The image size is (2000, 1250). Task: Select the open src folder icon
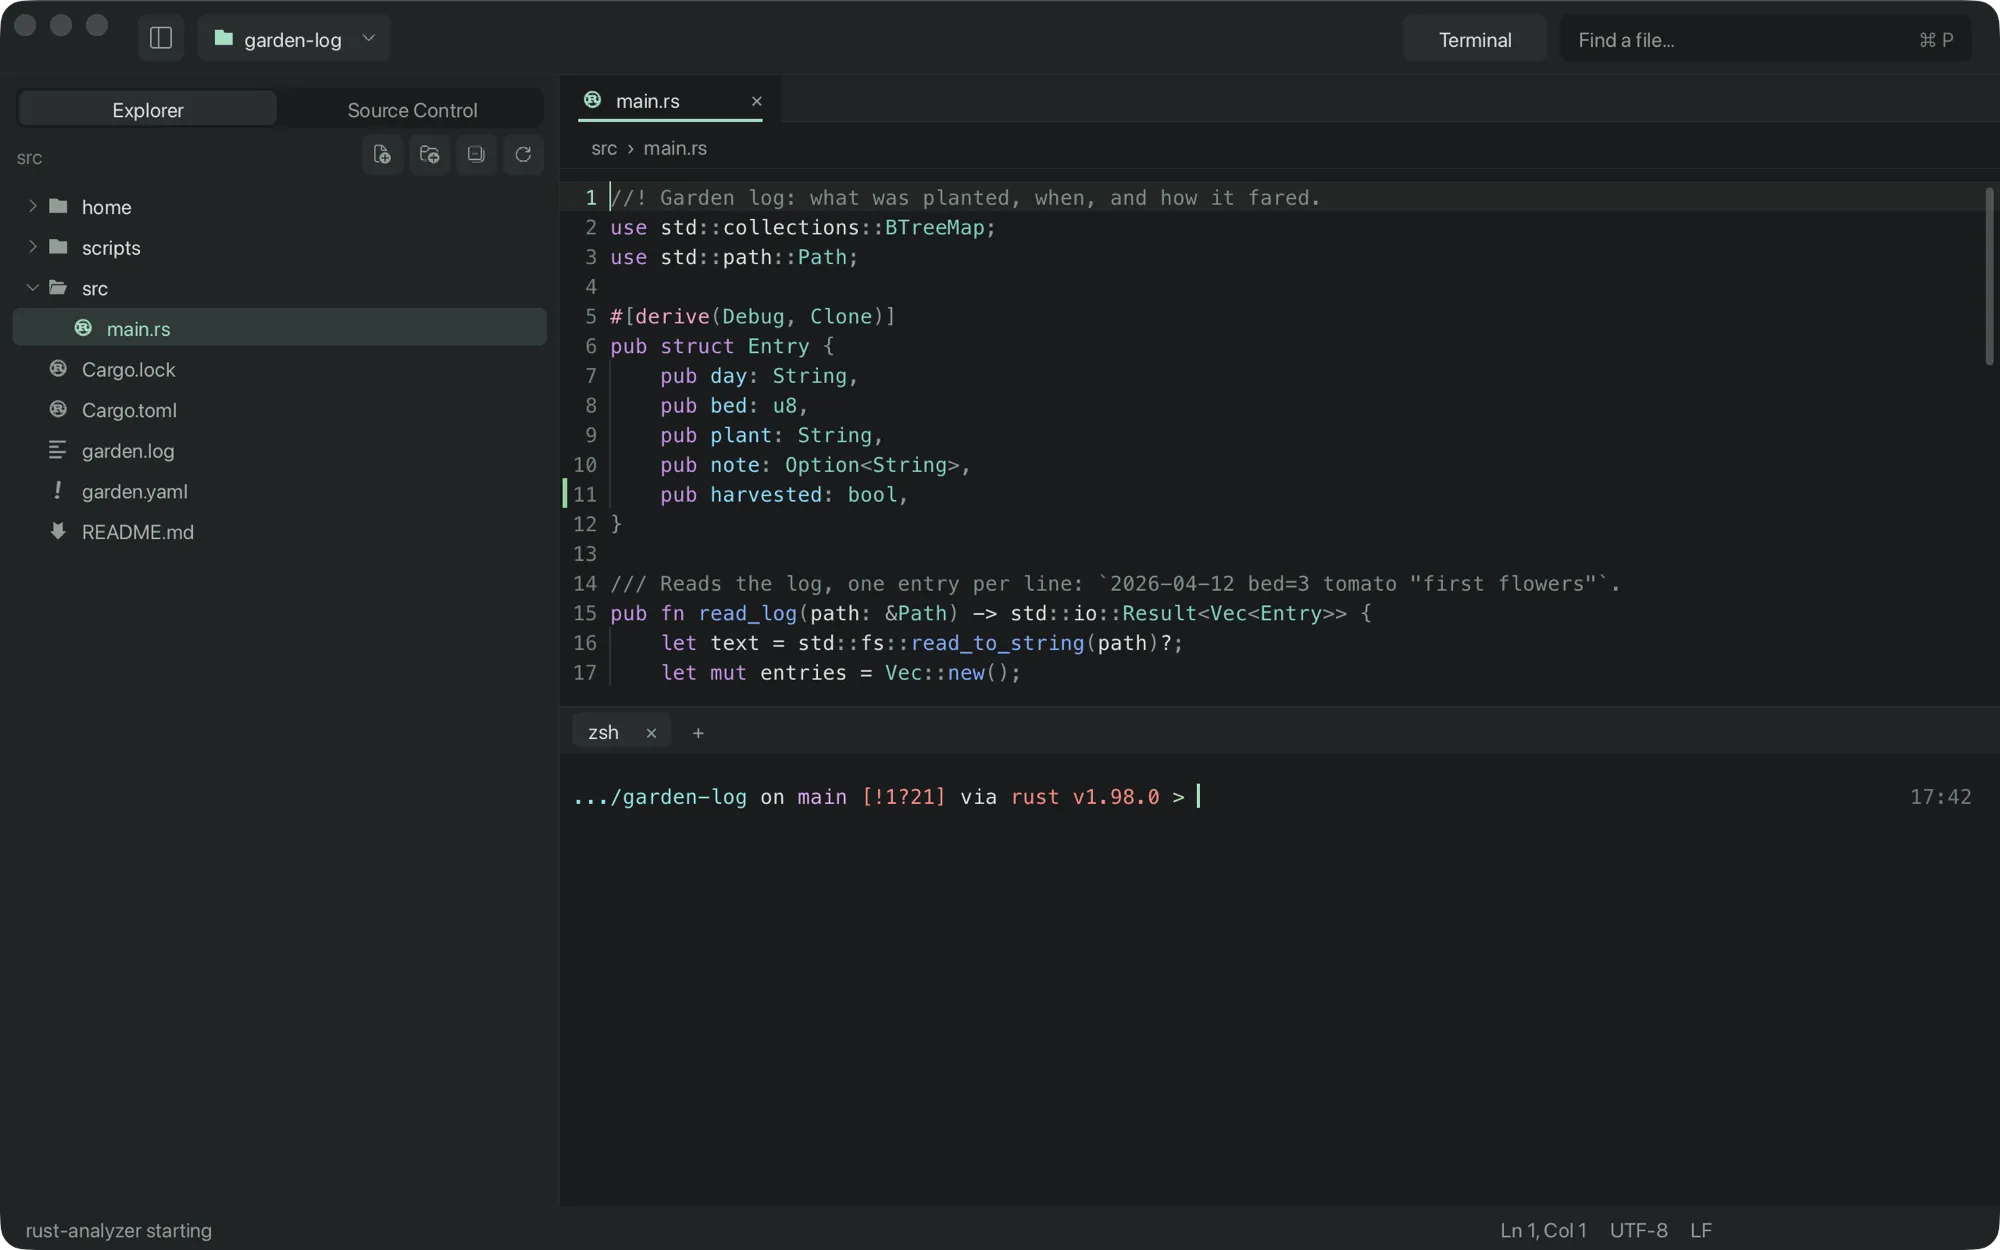pyautogui.click(x=59, y=287)
